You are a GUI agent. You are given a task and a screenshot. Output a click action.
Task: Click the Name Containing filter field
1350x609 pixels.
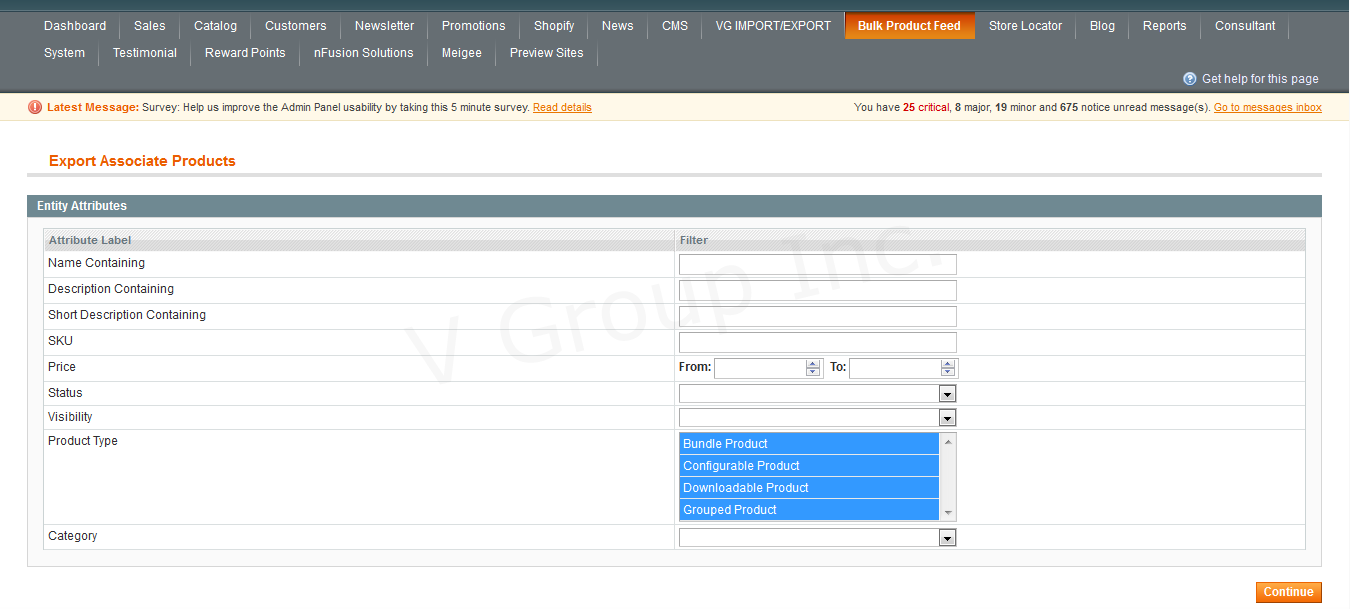pyautogui.click(x=817, y=264)
